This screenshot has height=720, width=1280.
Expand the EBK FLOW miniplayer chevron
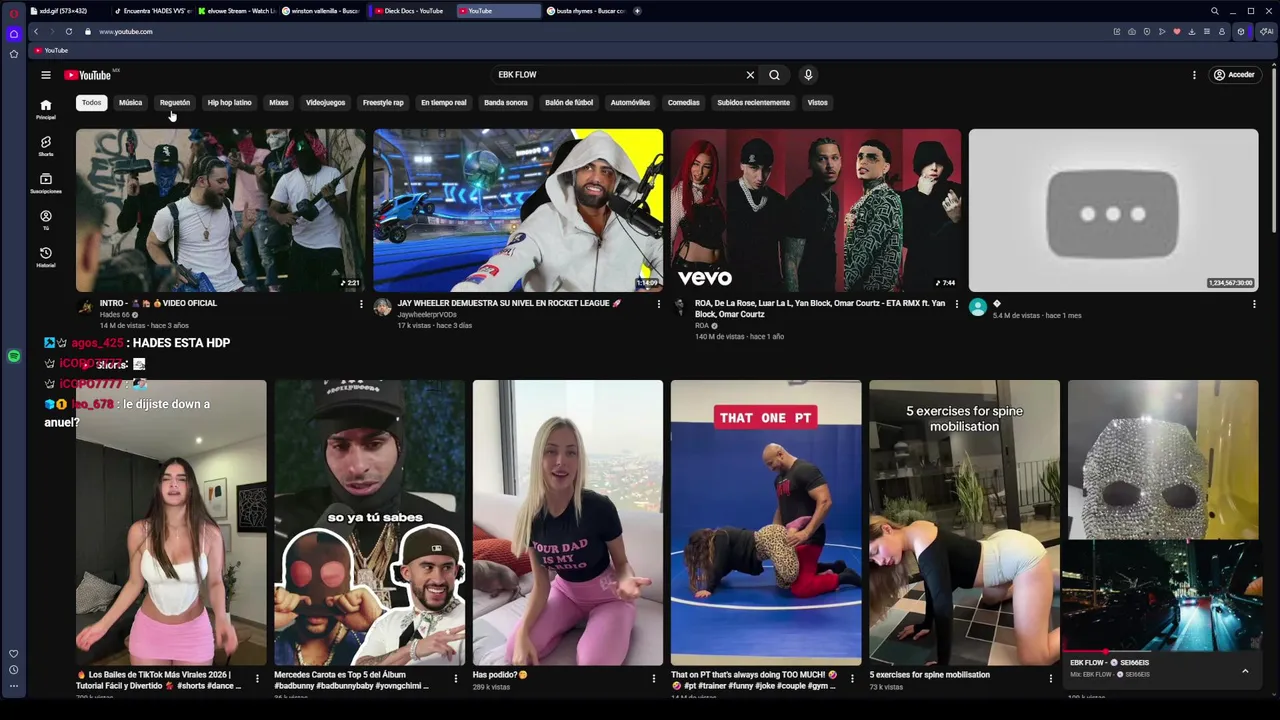(1245, 672)
